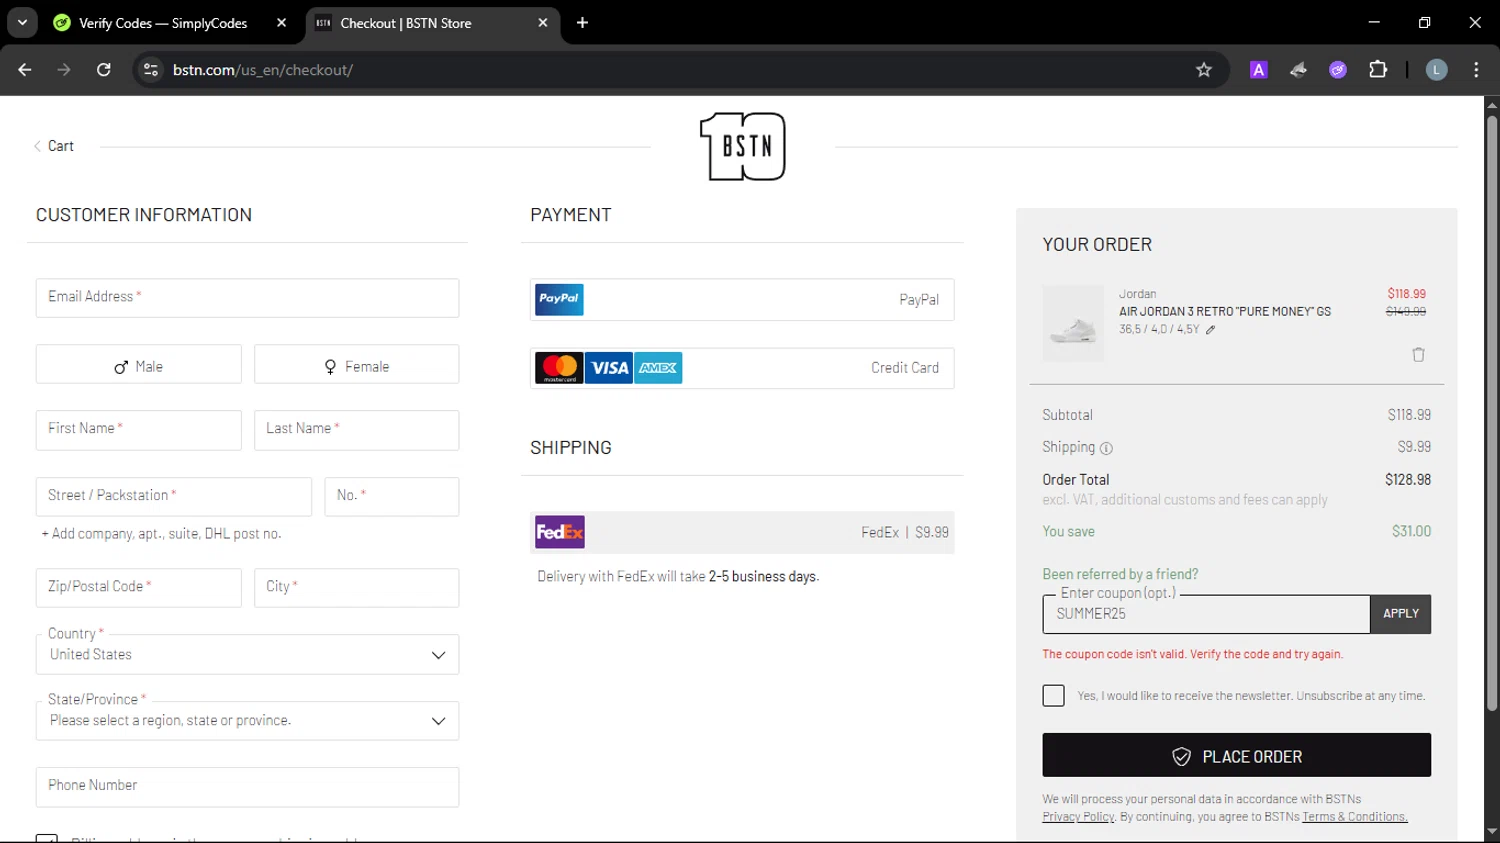
Task: Close the Checkout BSTN Store tab
Action: pos(543,23)
